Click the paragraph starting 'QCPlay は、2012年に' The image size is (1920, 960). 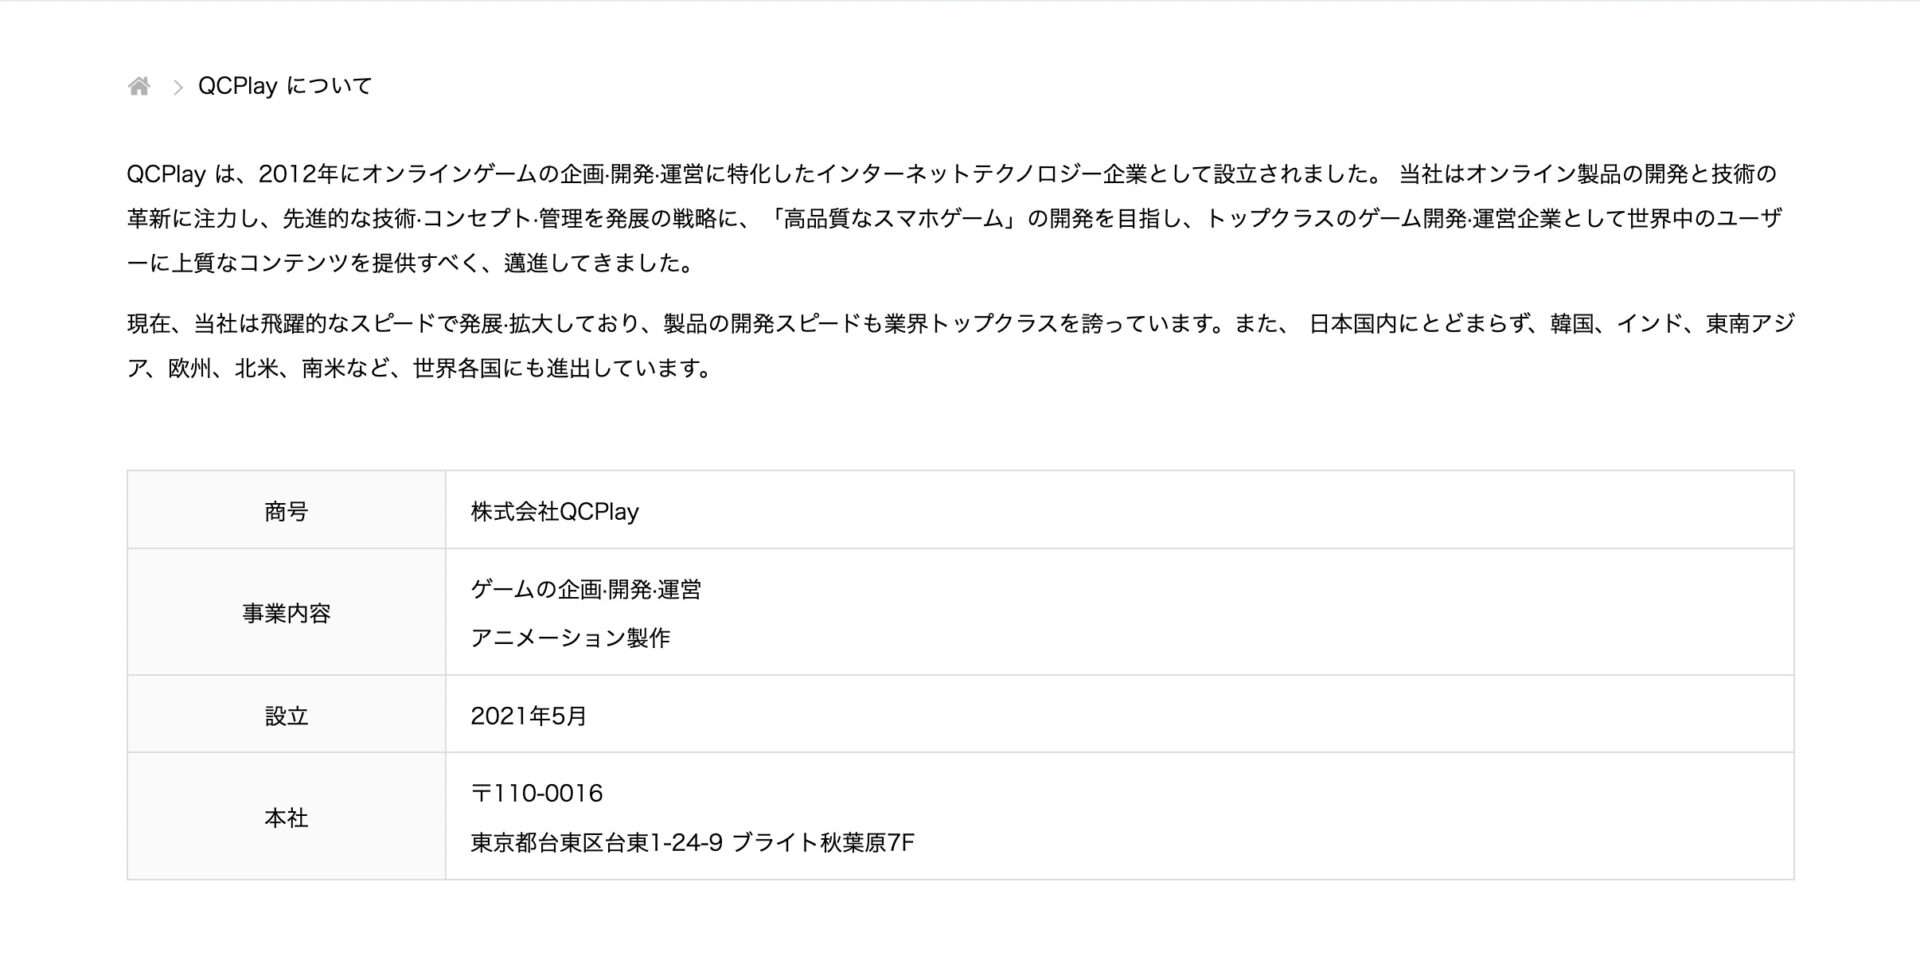coord(955,218)
